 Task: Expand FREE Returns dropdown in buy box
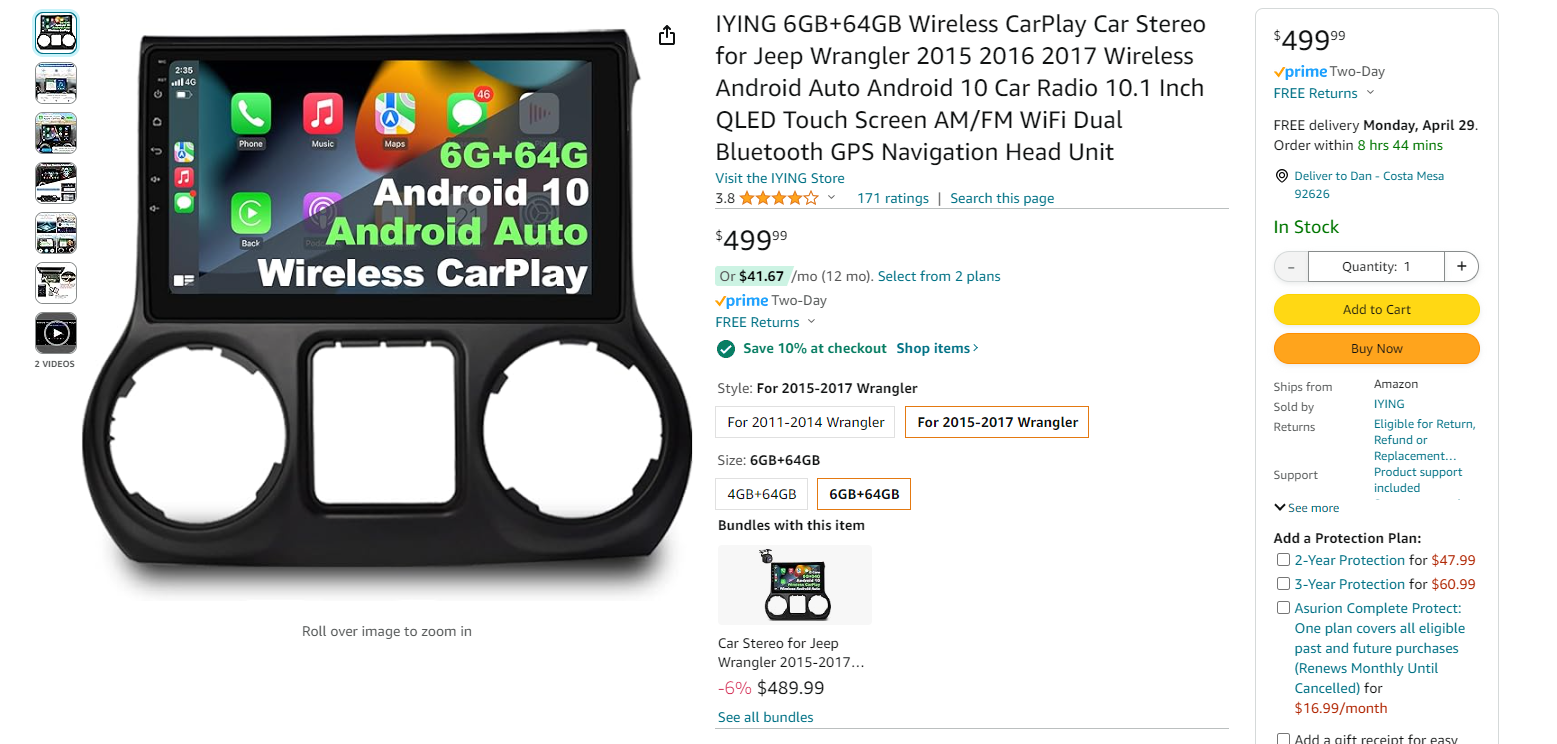1370,93
